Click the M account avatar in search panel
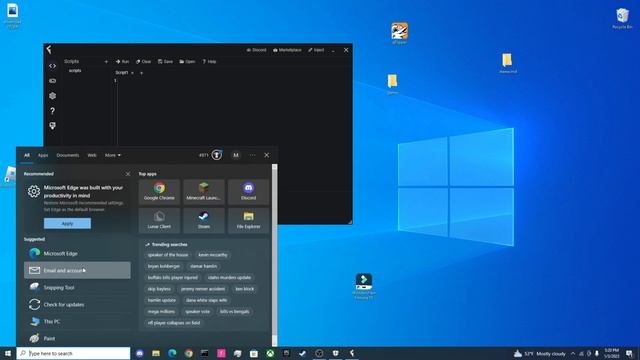The image size is (640, 360). point(236,155)
